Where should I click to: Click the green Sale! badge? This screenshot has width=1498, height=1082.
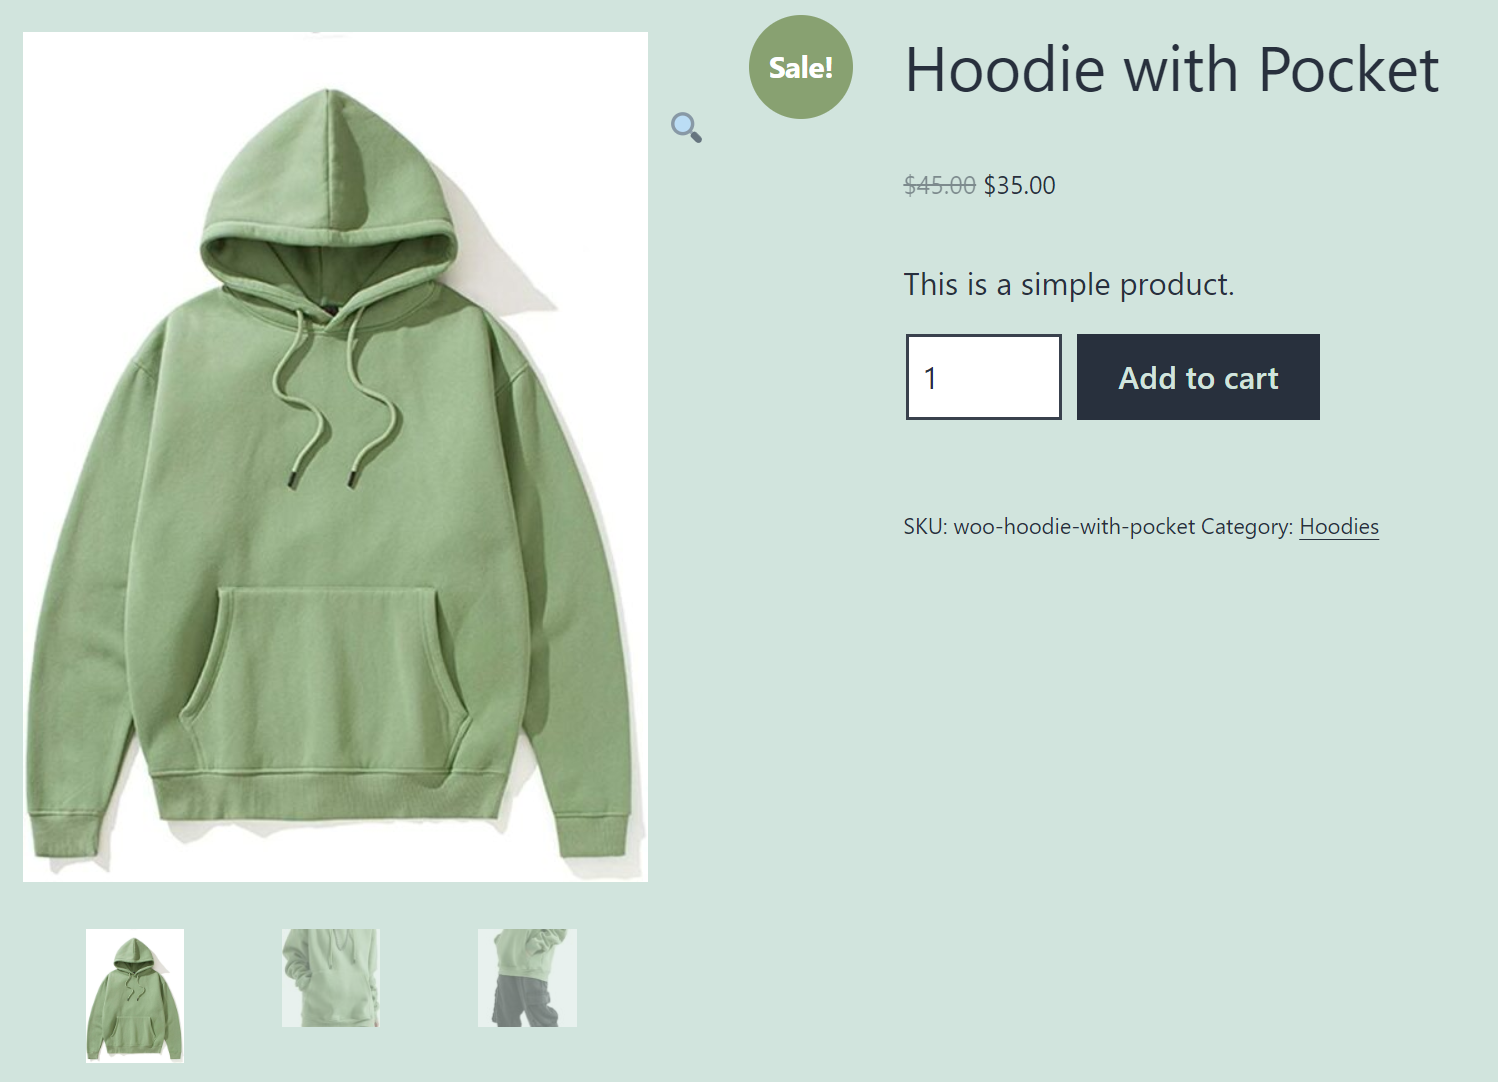coord(800,67)
